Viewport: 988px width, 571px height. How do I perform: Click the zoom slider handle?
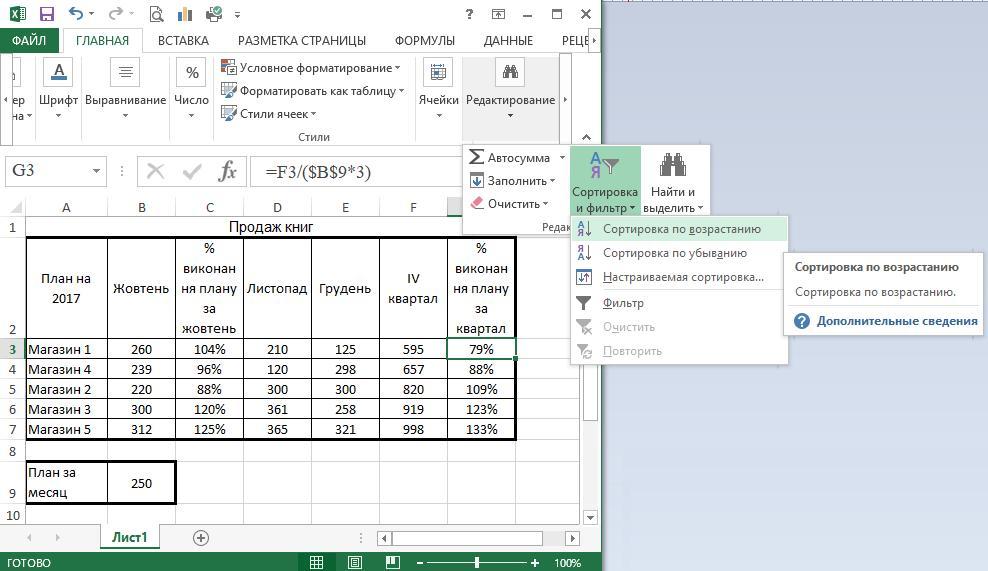[477, 562]
